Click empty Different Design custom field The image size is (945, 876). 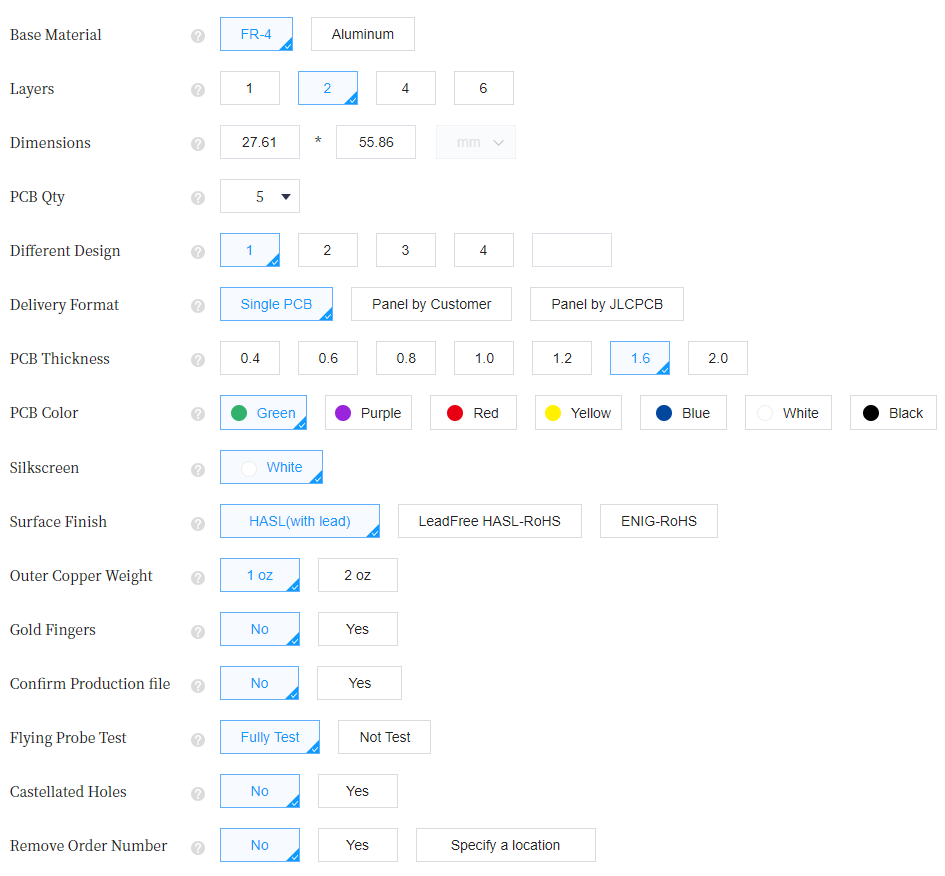[571, 250]
